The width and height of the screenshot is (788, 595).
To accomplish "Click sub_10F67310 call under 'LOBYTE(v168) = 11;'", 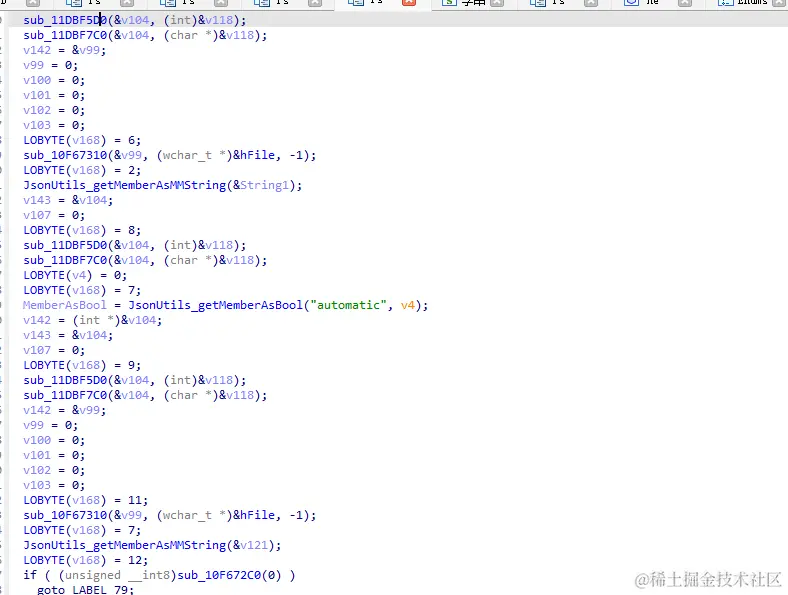I will coord(65,515).
